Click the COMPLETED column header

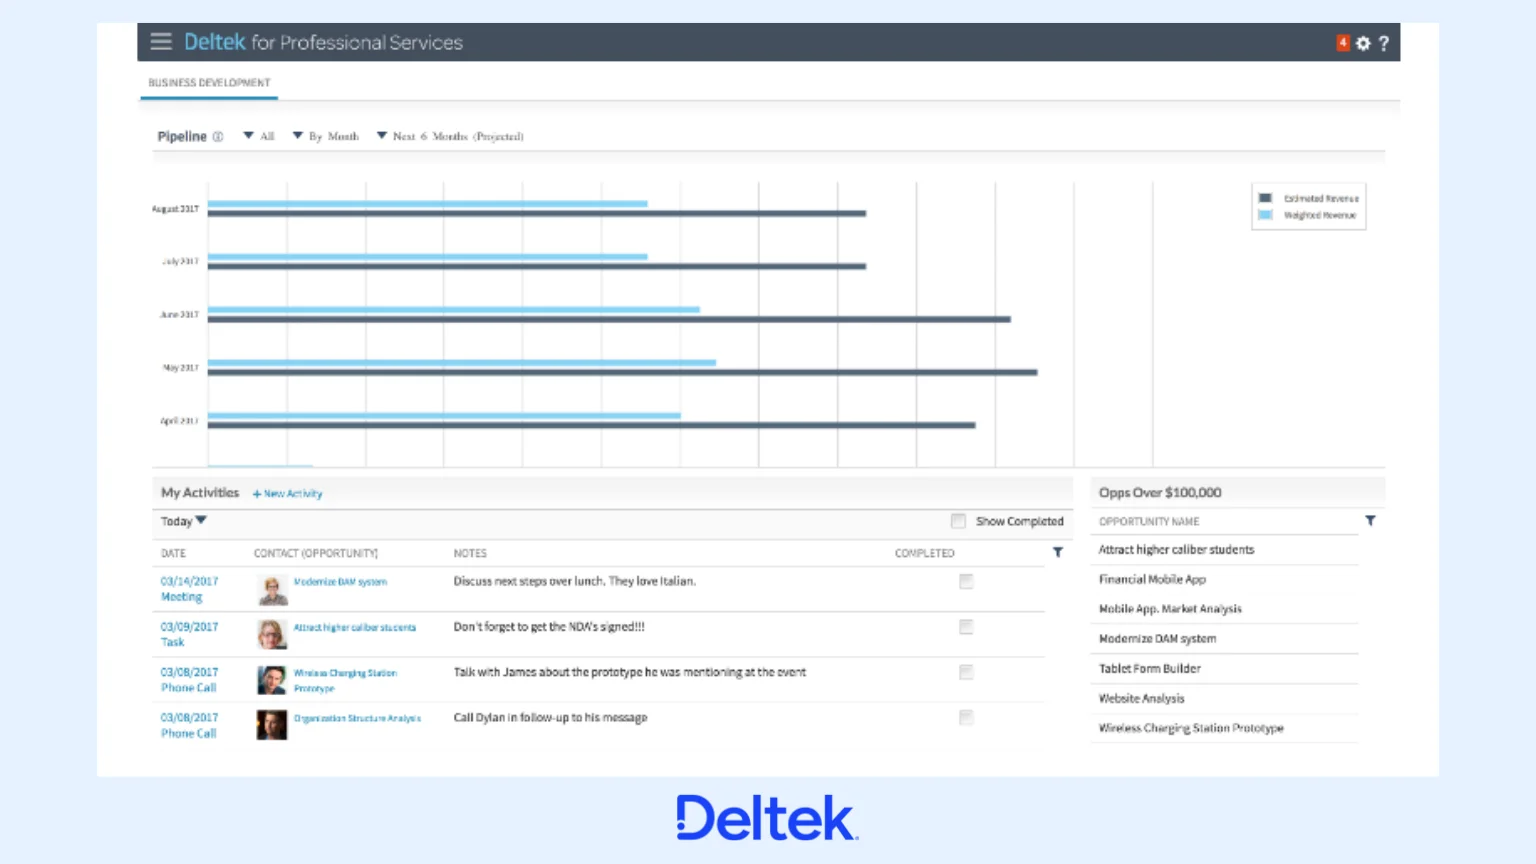click(x=925, y=553)
